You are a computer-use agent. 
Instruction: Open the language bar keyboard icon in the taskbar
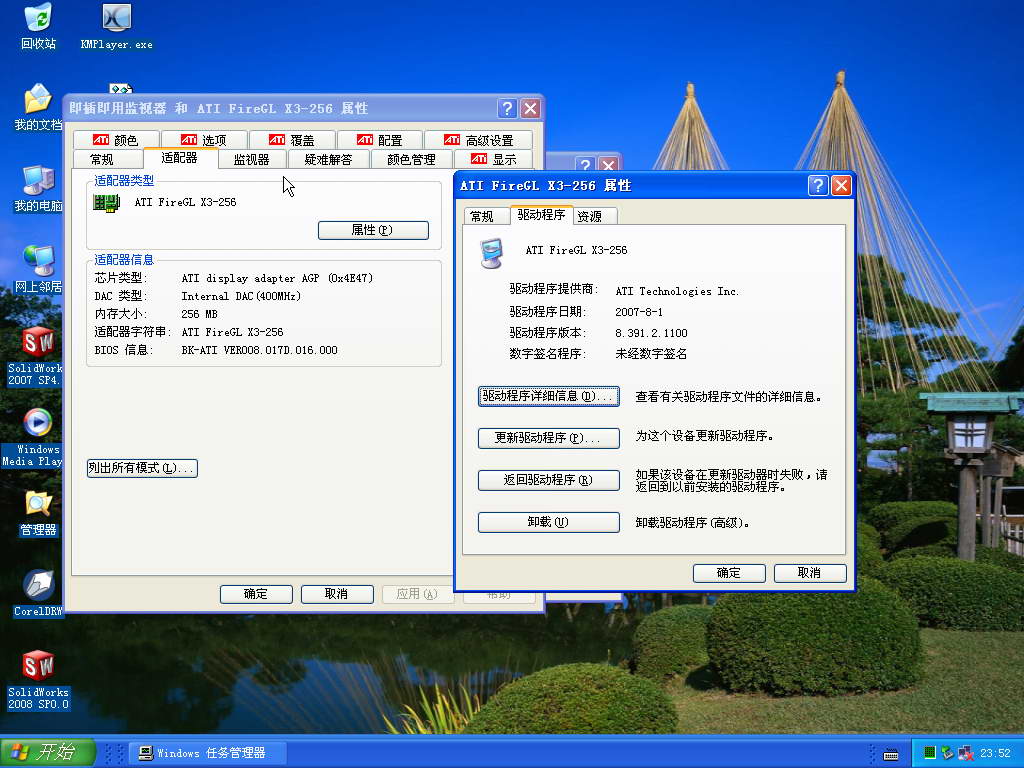coord(891,754)
